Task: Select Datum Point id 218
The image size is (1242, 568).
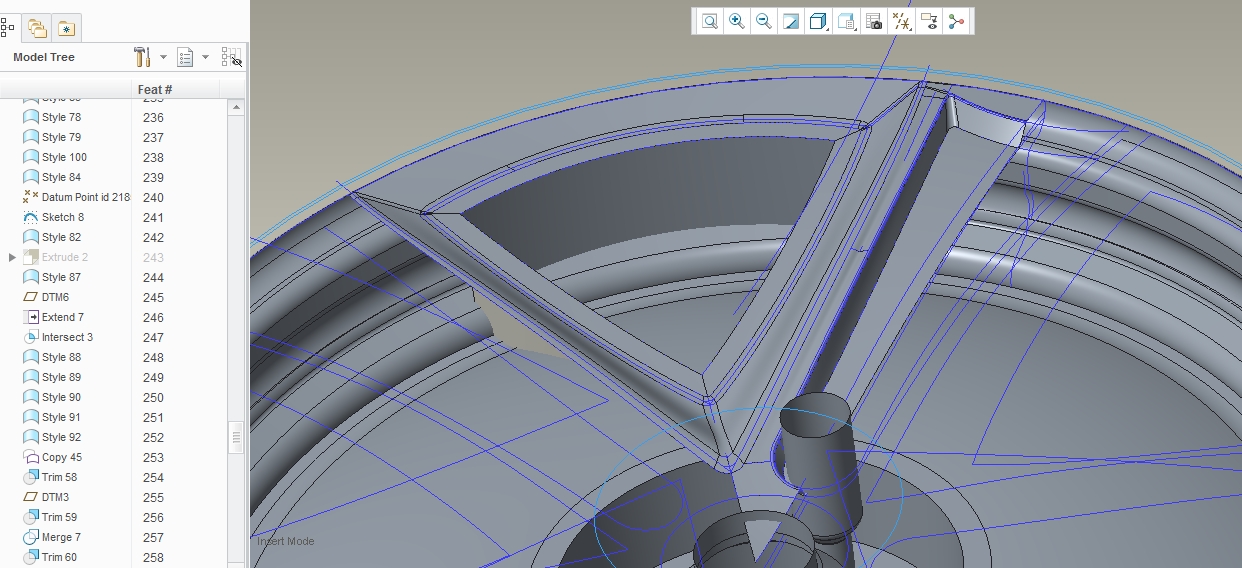Action: 86,197
